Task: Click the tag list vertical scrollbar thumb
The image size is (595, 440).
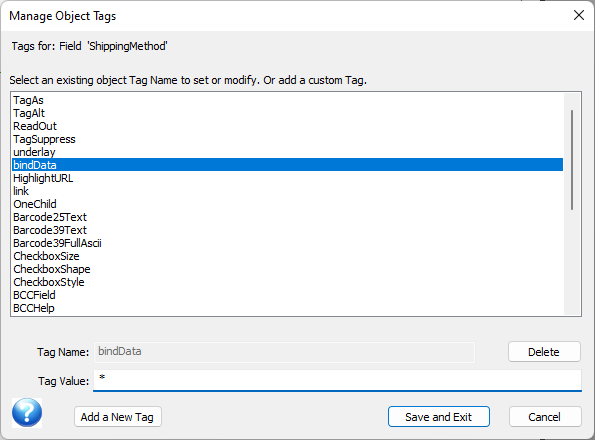Action: (572, 160)
